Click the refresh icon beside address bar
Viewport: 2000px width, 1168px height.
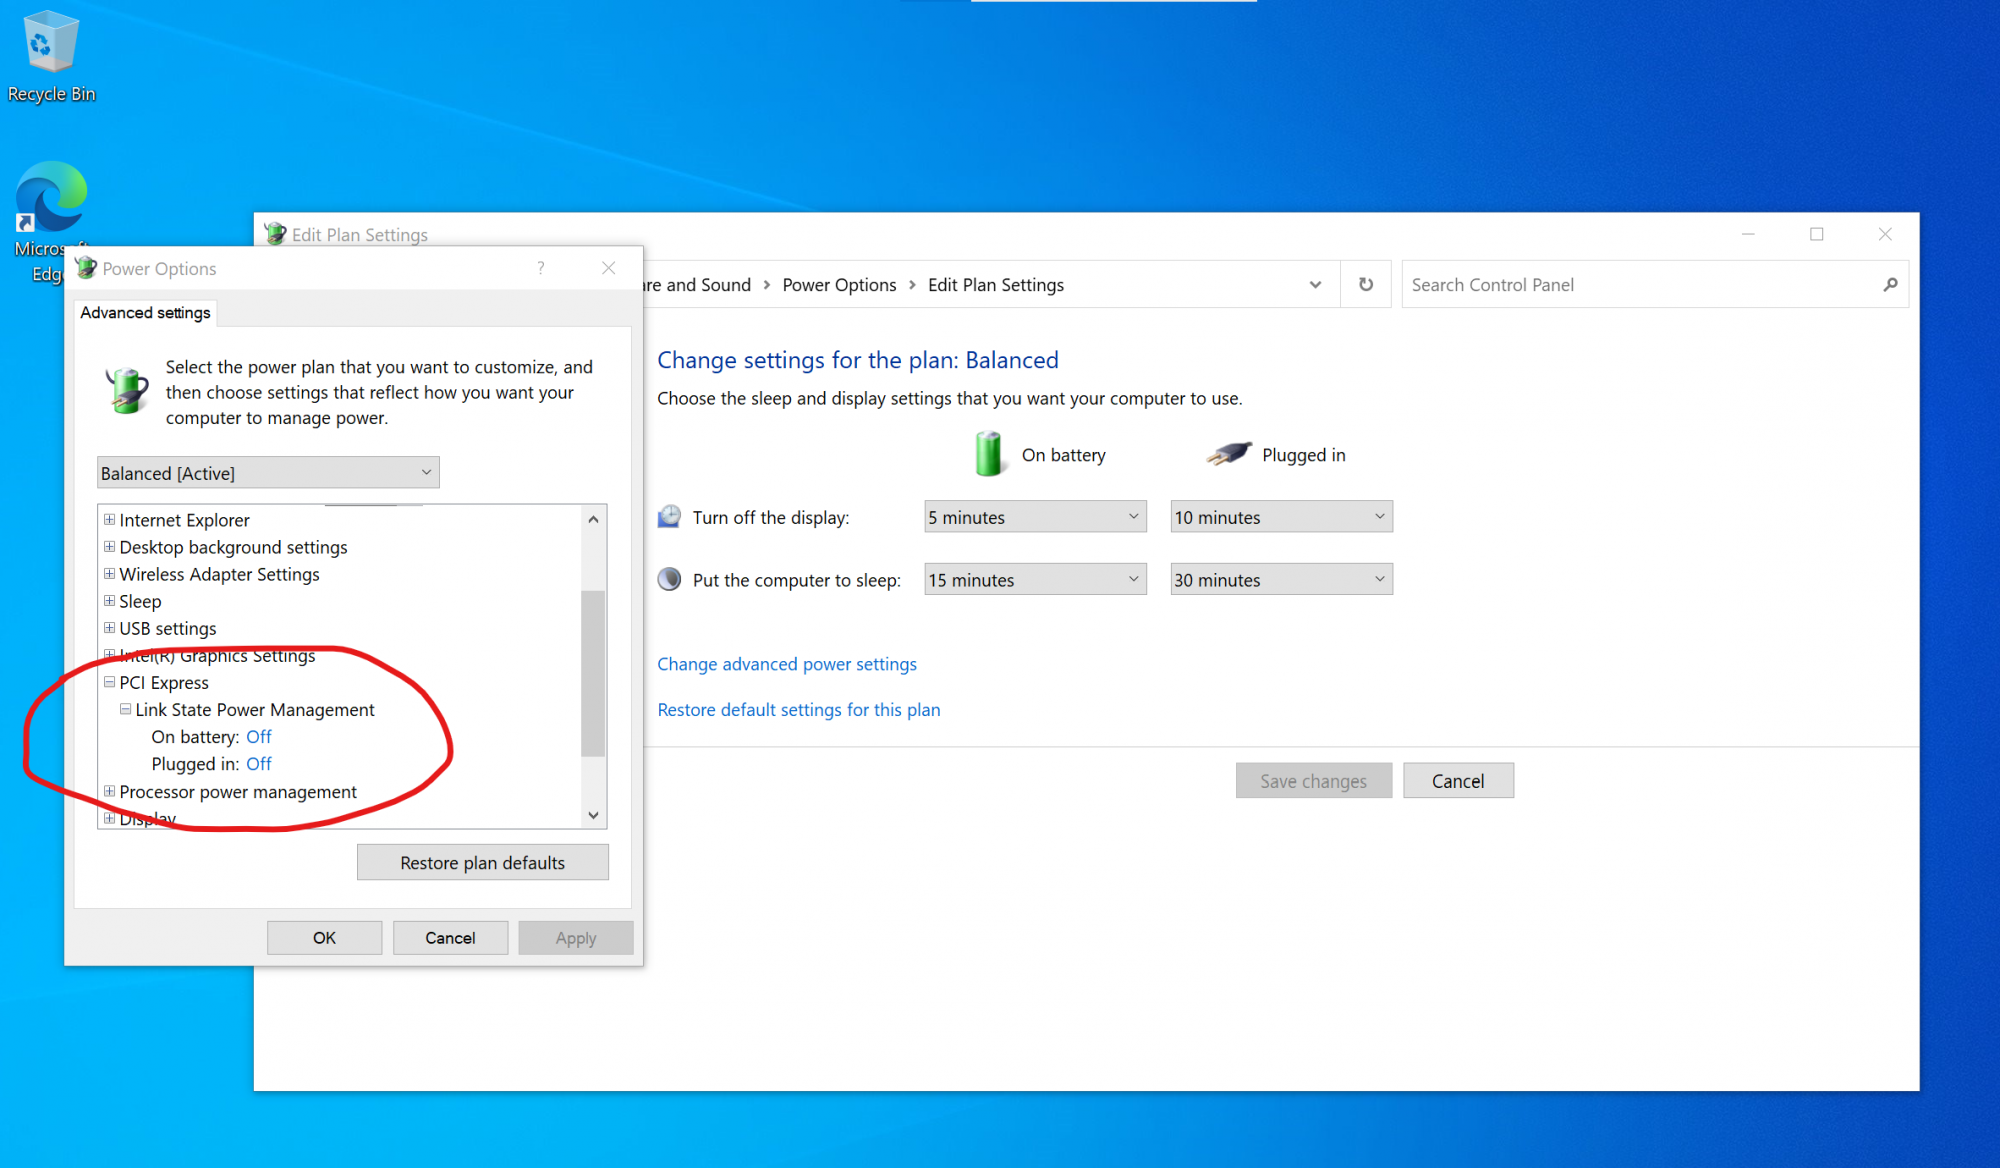(1365, 285)
